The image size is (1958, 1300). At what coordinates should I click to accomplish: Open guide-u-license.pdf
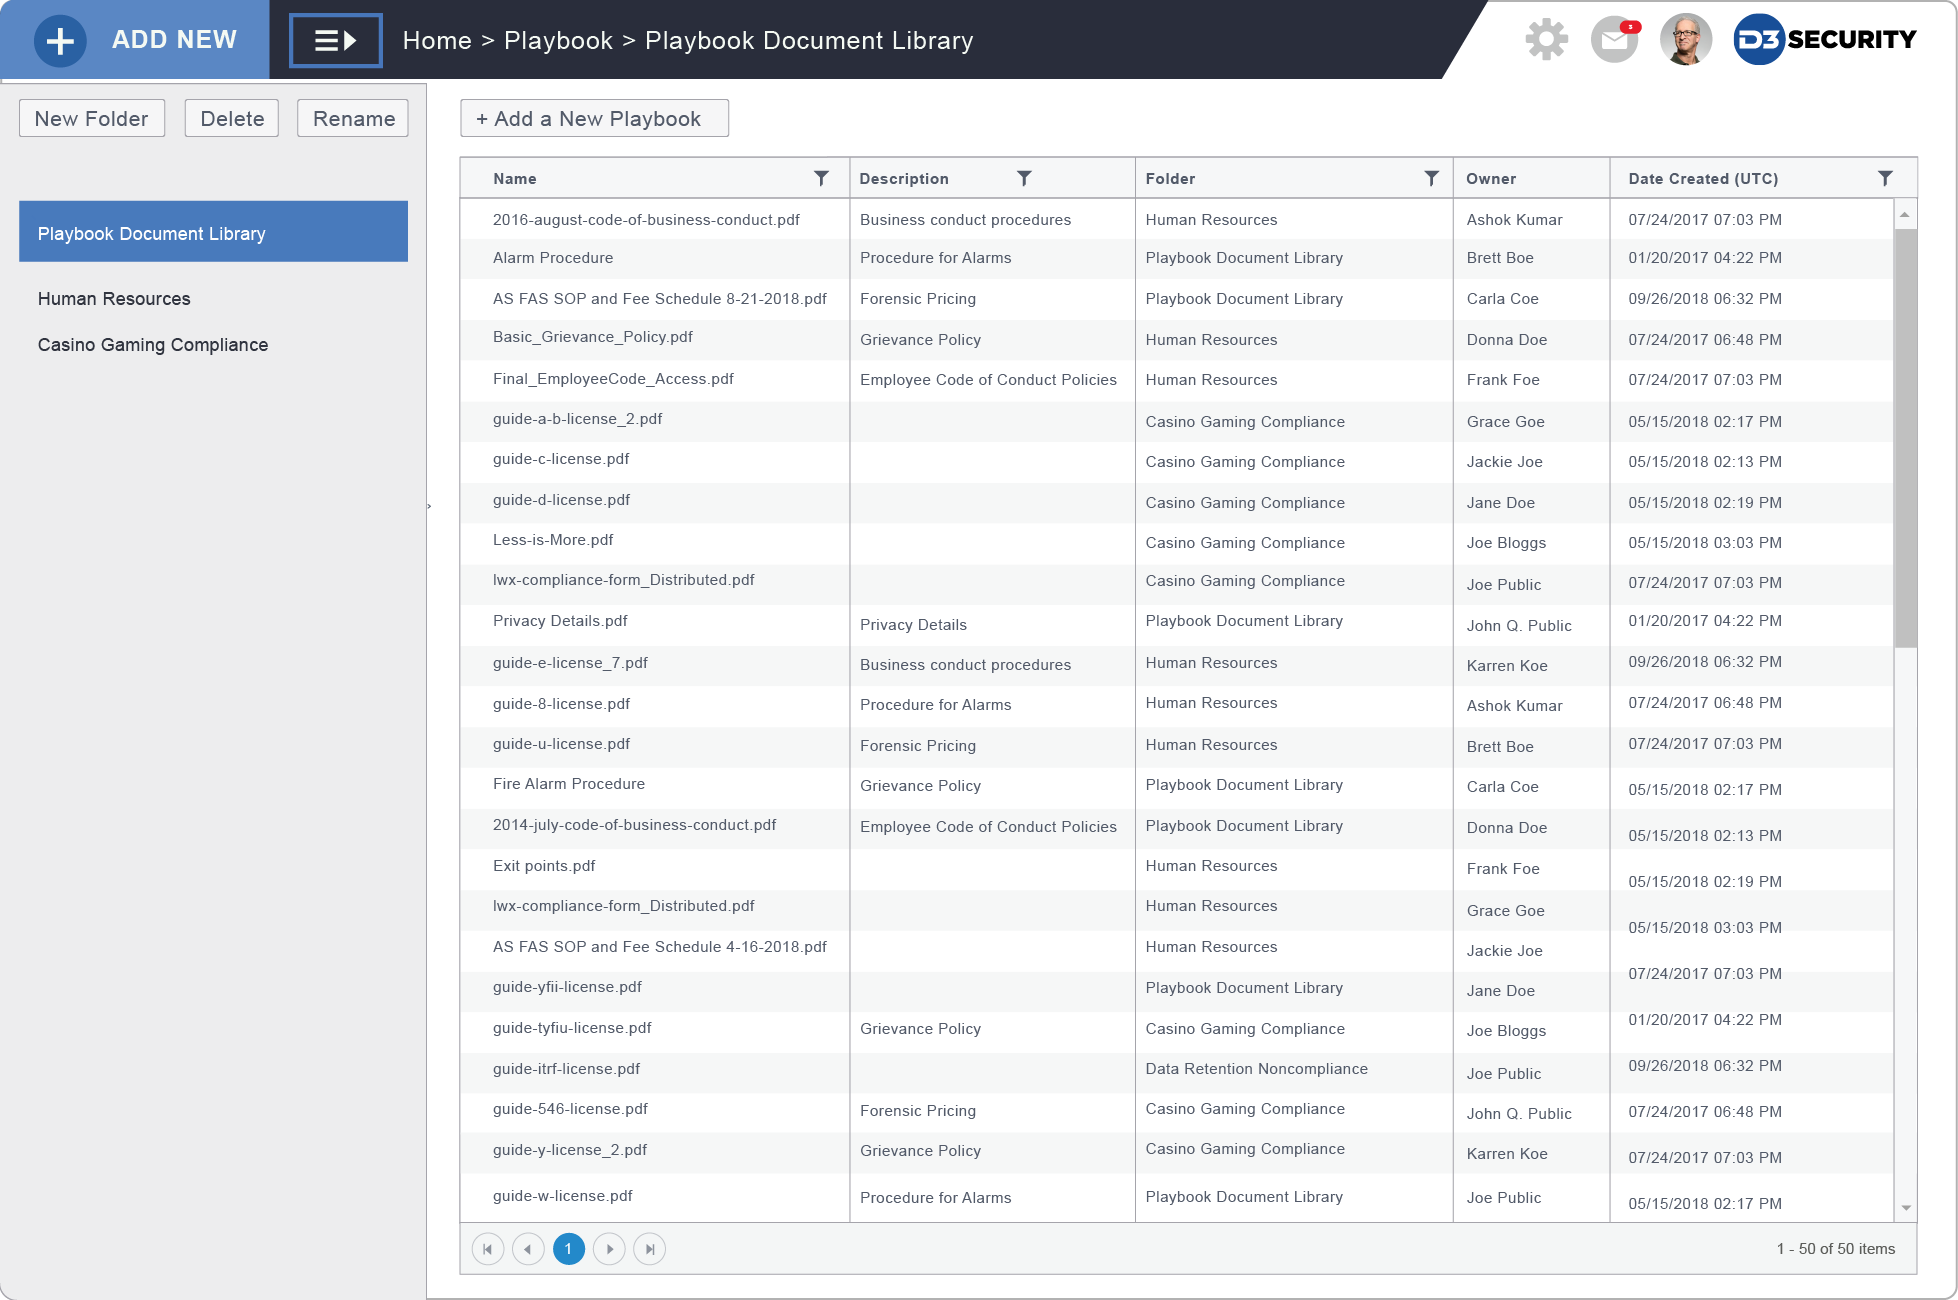click(x=561, y=744)
